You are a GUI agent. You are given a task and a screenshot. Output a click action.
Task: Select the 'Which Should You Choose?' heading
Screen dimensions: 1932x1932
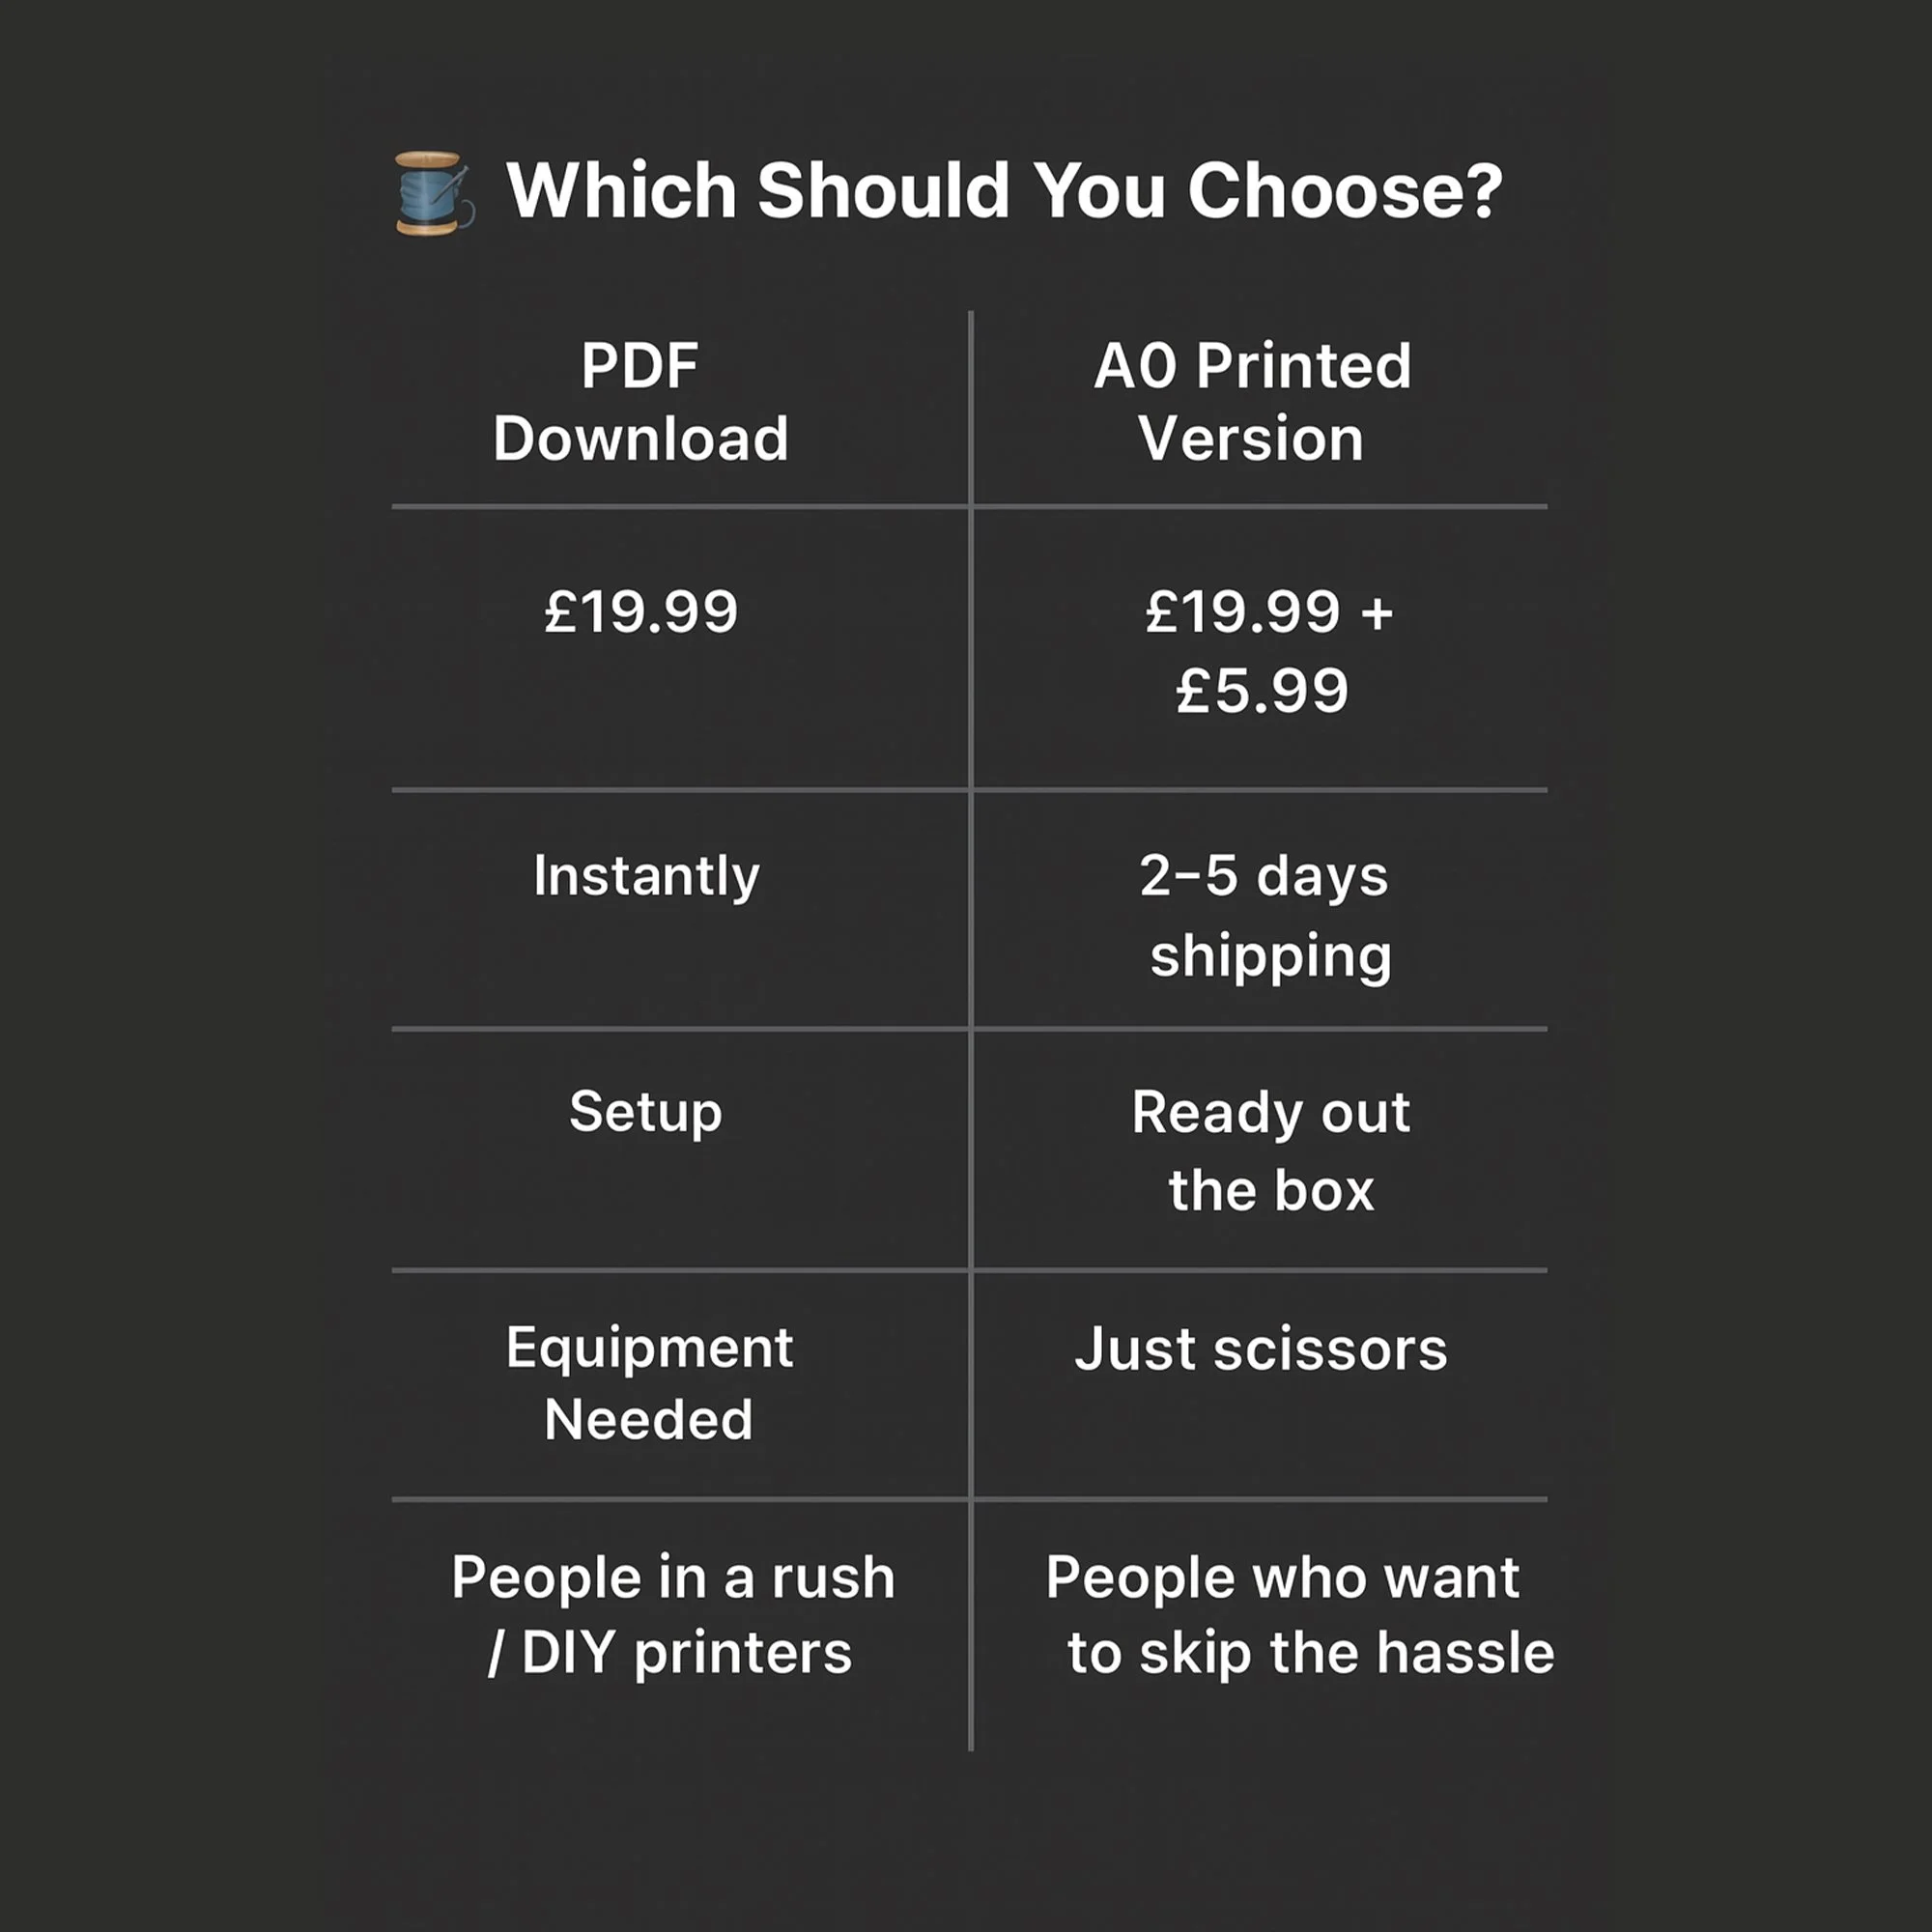click(x=1004, y=190)
